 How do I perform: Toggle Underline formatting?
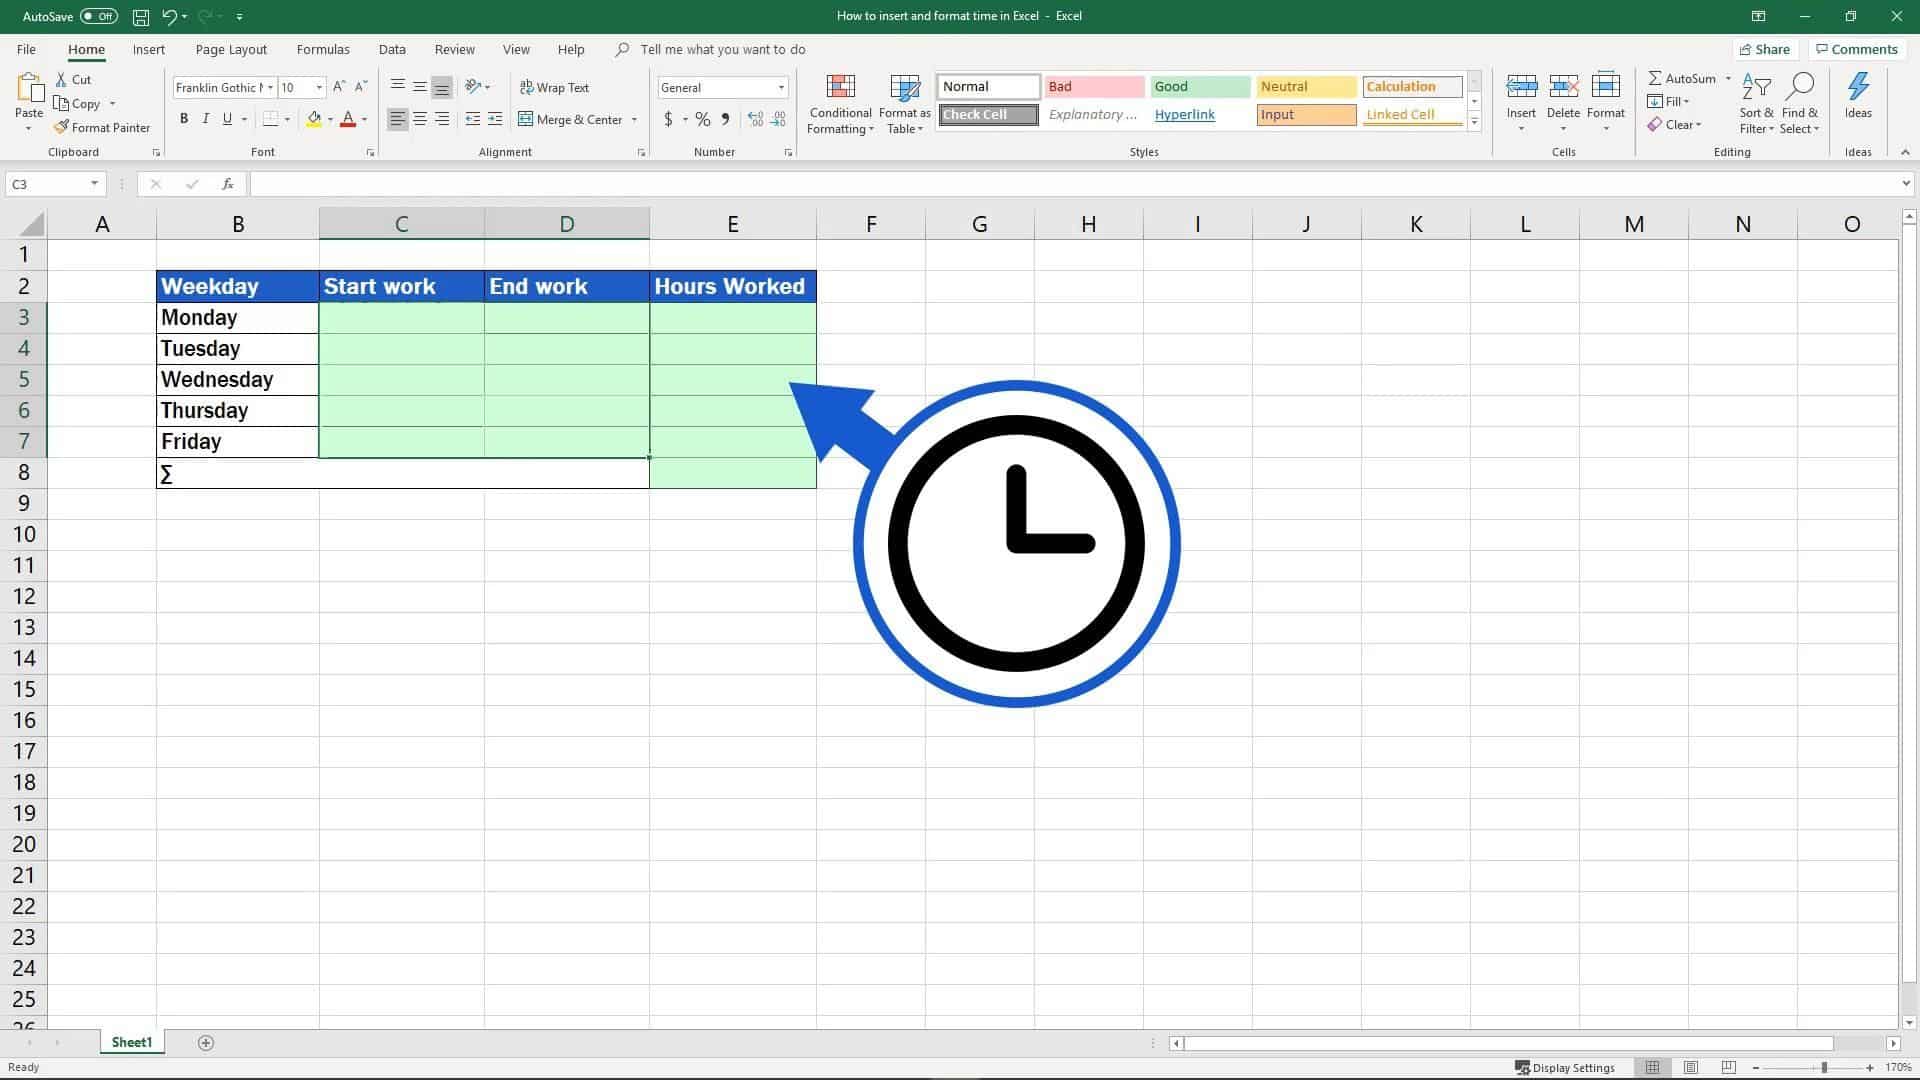coord(228,119)
